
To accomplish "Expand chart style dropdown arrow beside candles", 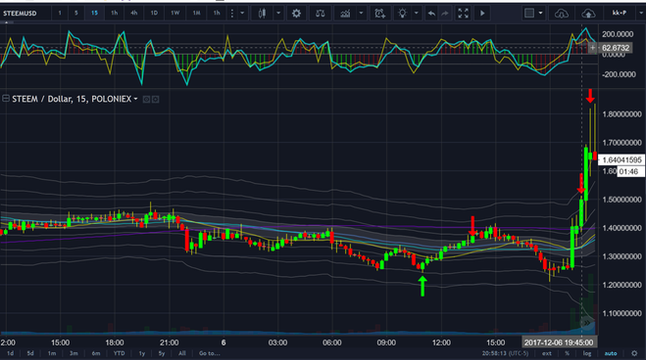I will 279,13.
